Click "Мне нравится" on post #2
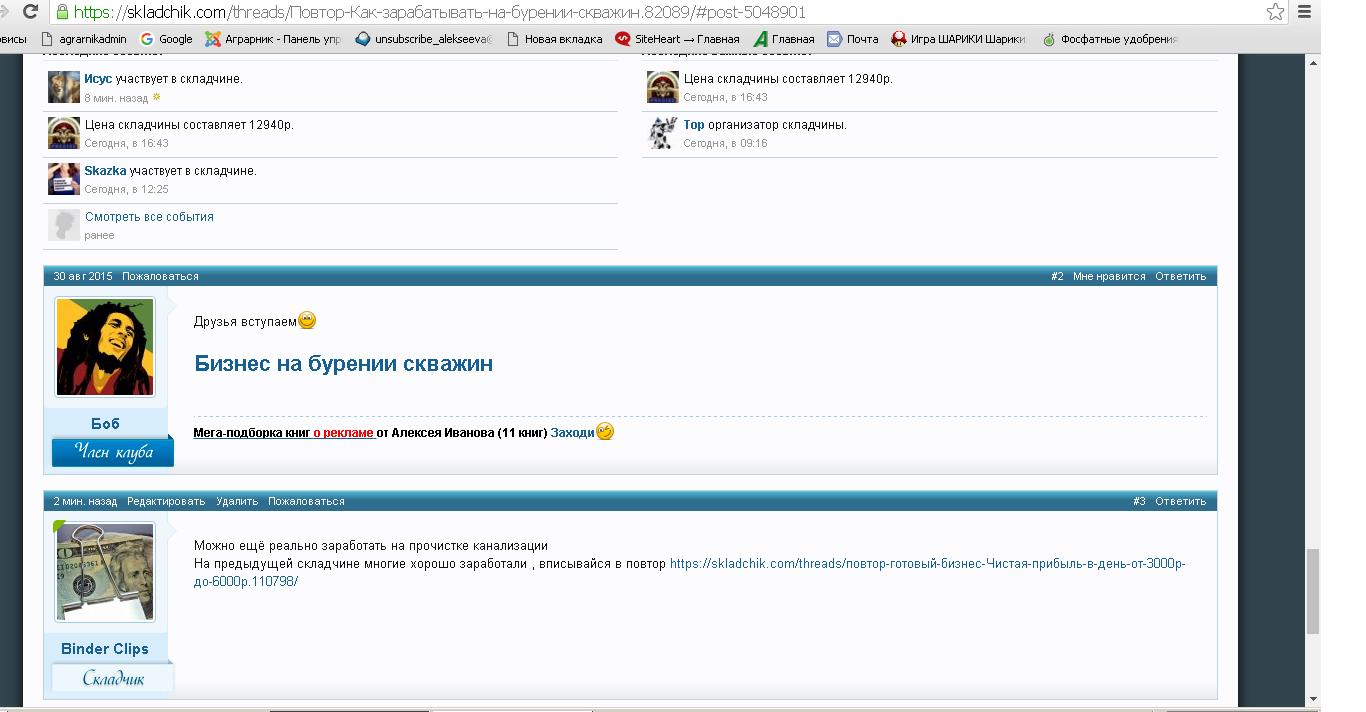Viewport: 1366px width, 712px height. [x=1109, y=276]
